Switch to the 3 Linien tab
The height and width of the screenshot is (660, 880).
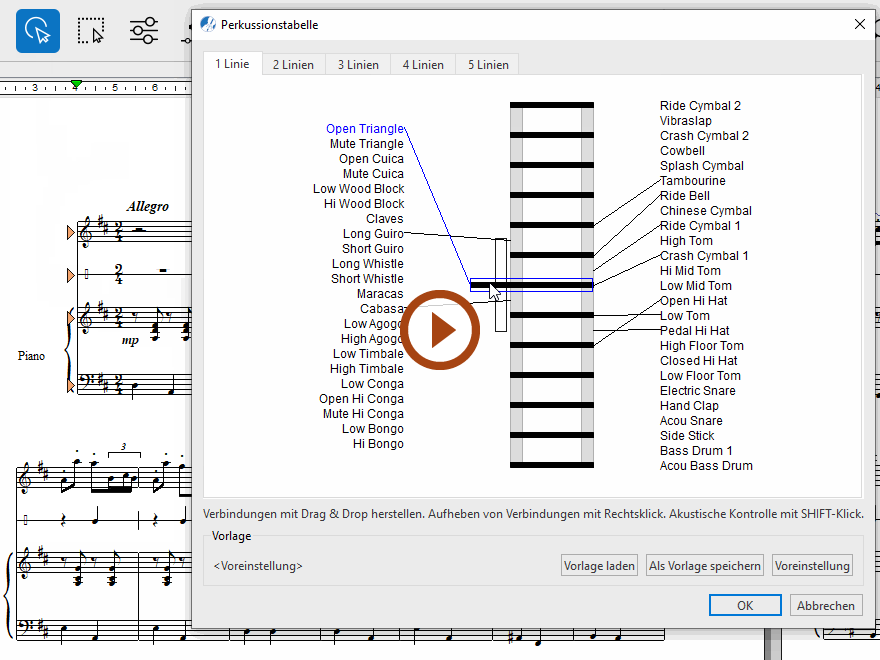[x=358, y=65]
